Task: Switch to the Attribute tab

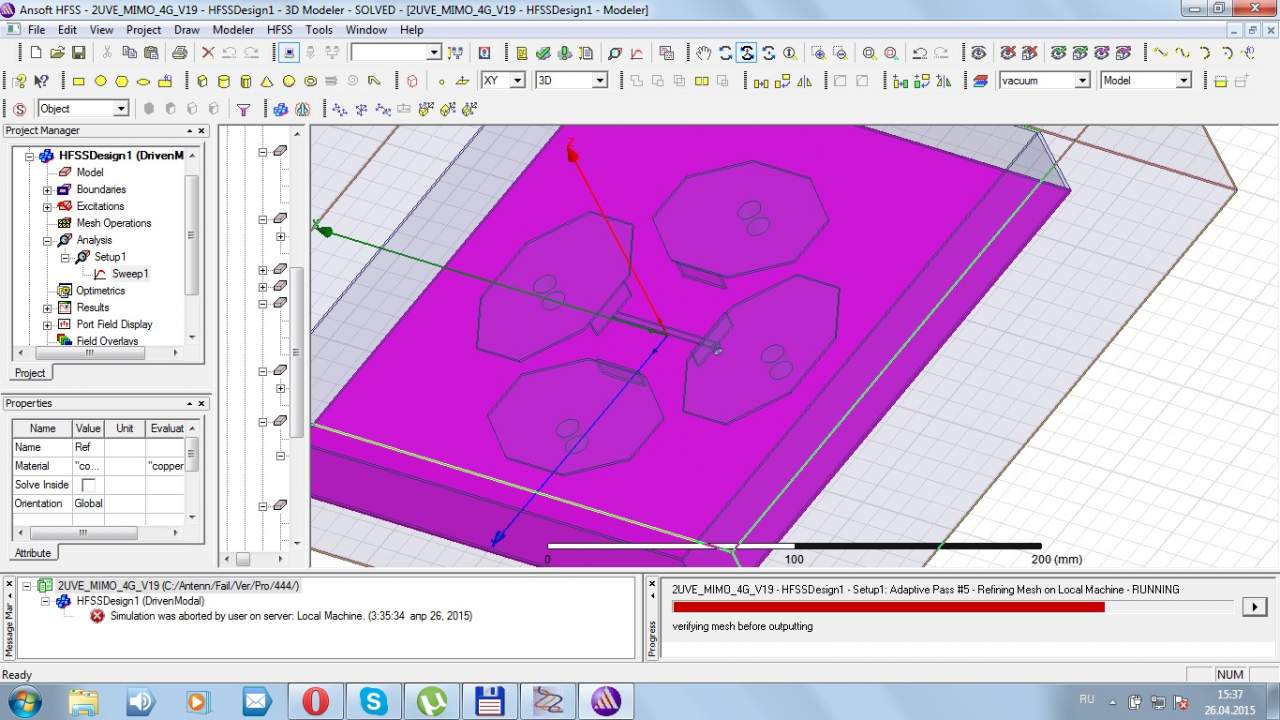Action: (x=33, y=553)
